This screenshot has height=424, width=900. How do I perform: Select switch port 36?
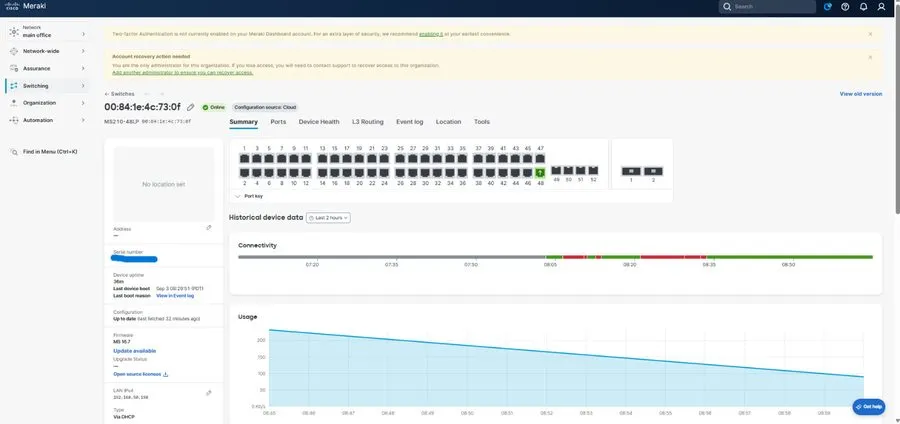[x=462, y=172]
